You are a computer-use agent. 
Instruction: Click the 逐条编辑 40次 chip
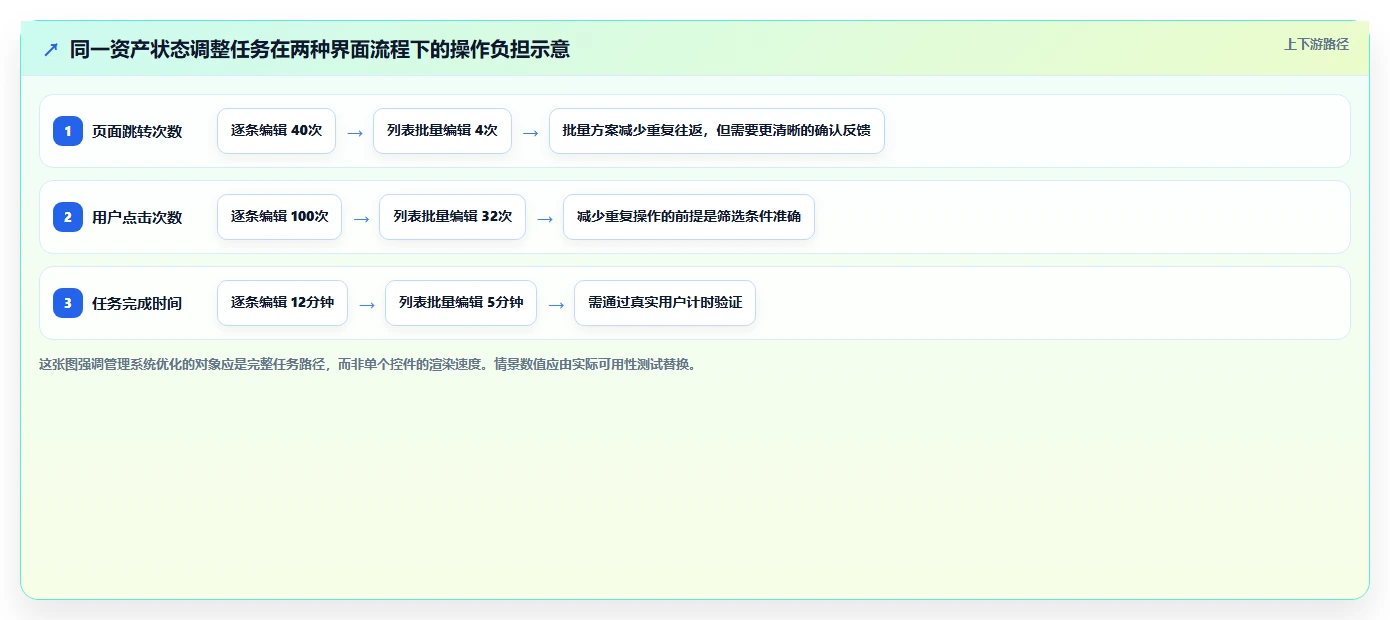pyautogui.click(x=276, y=131)
